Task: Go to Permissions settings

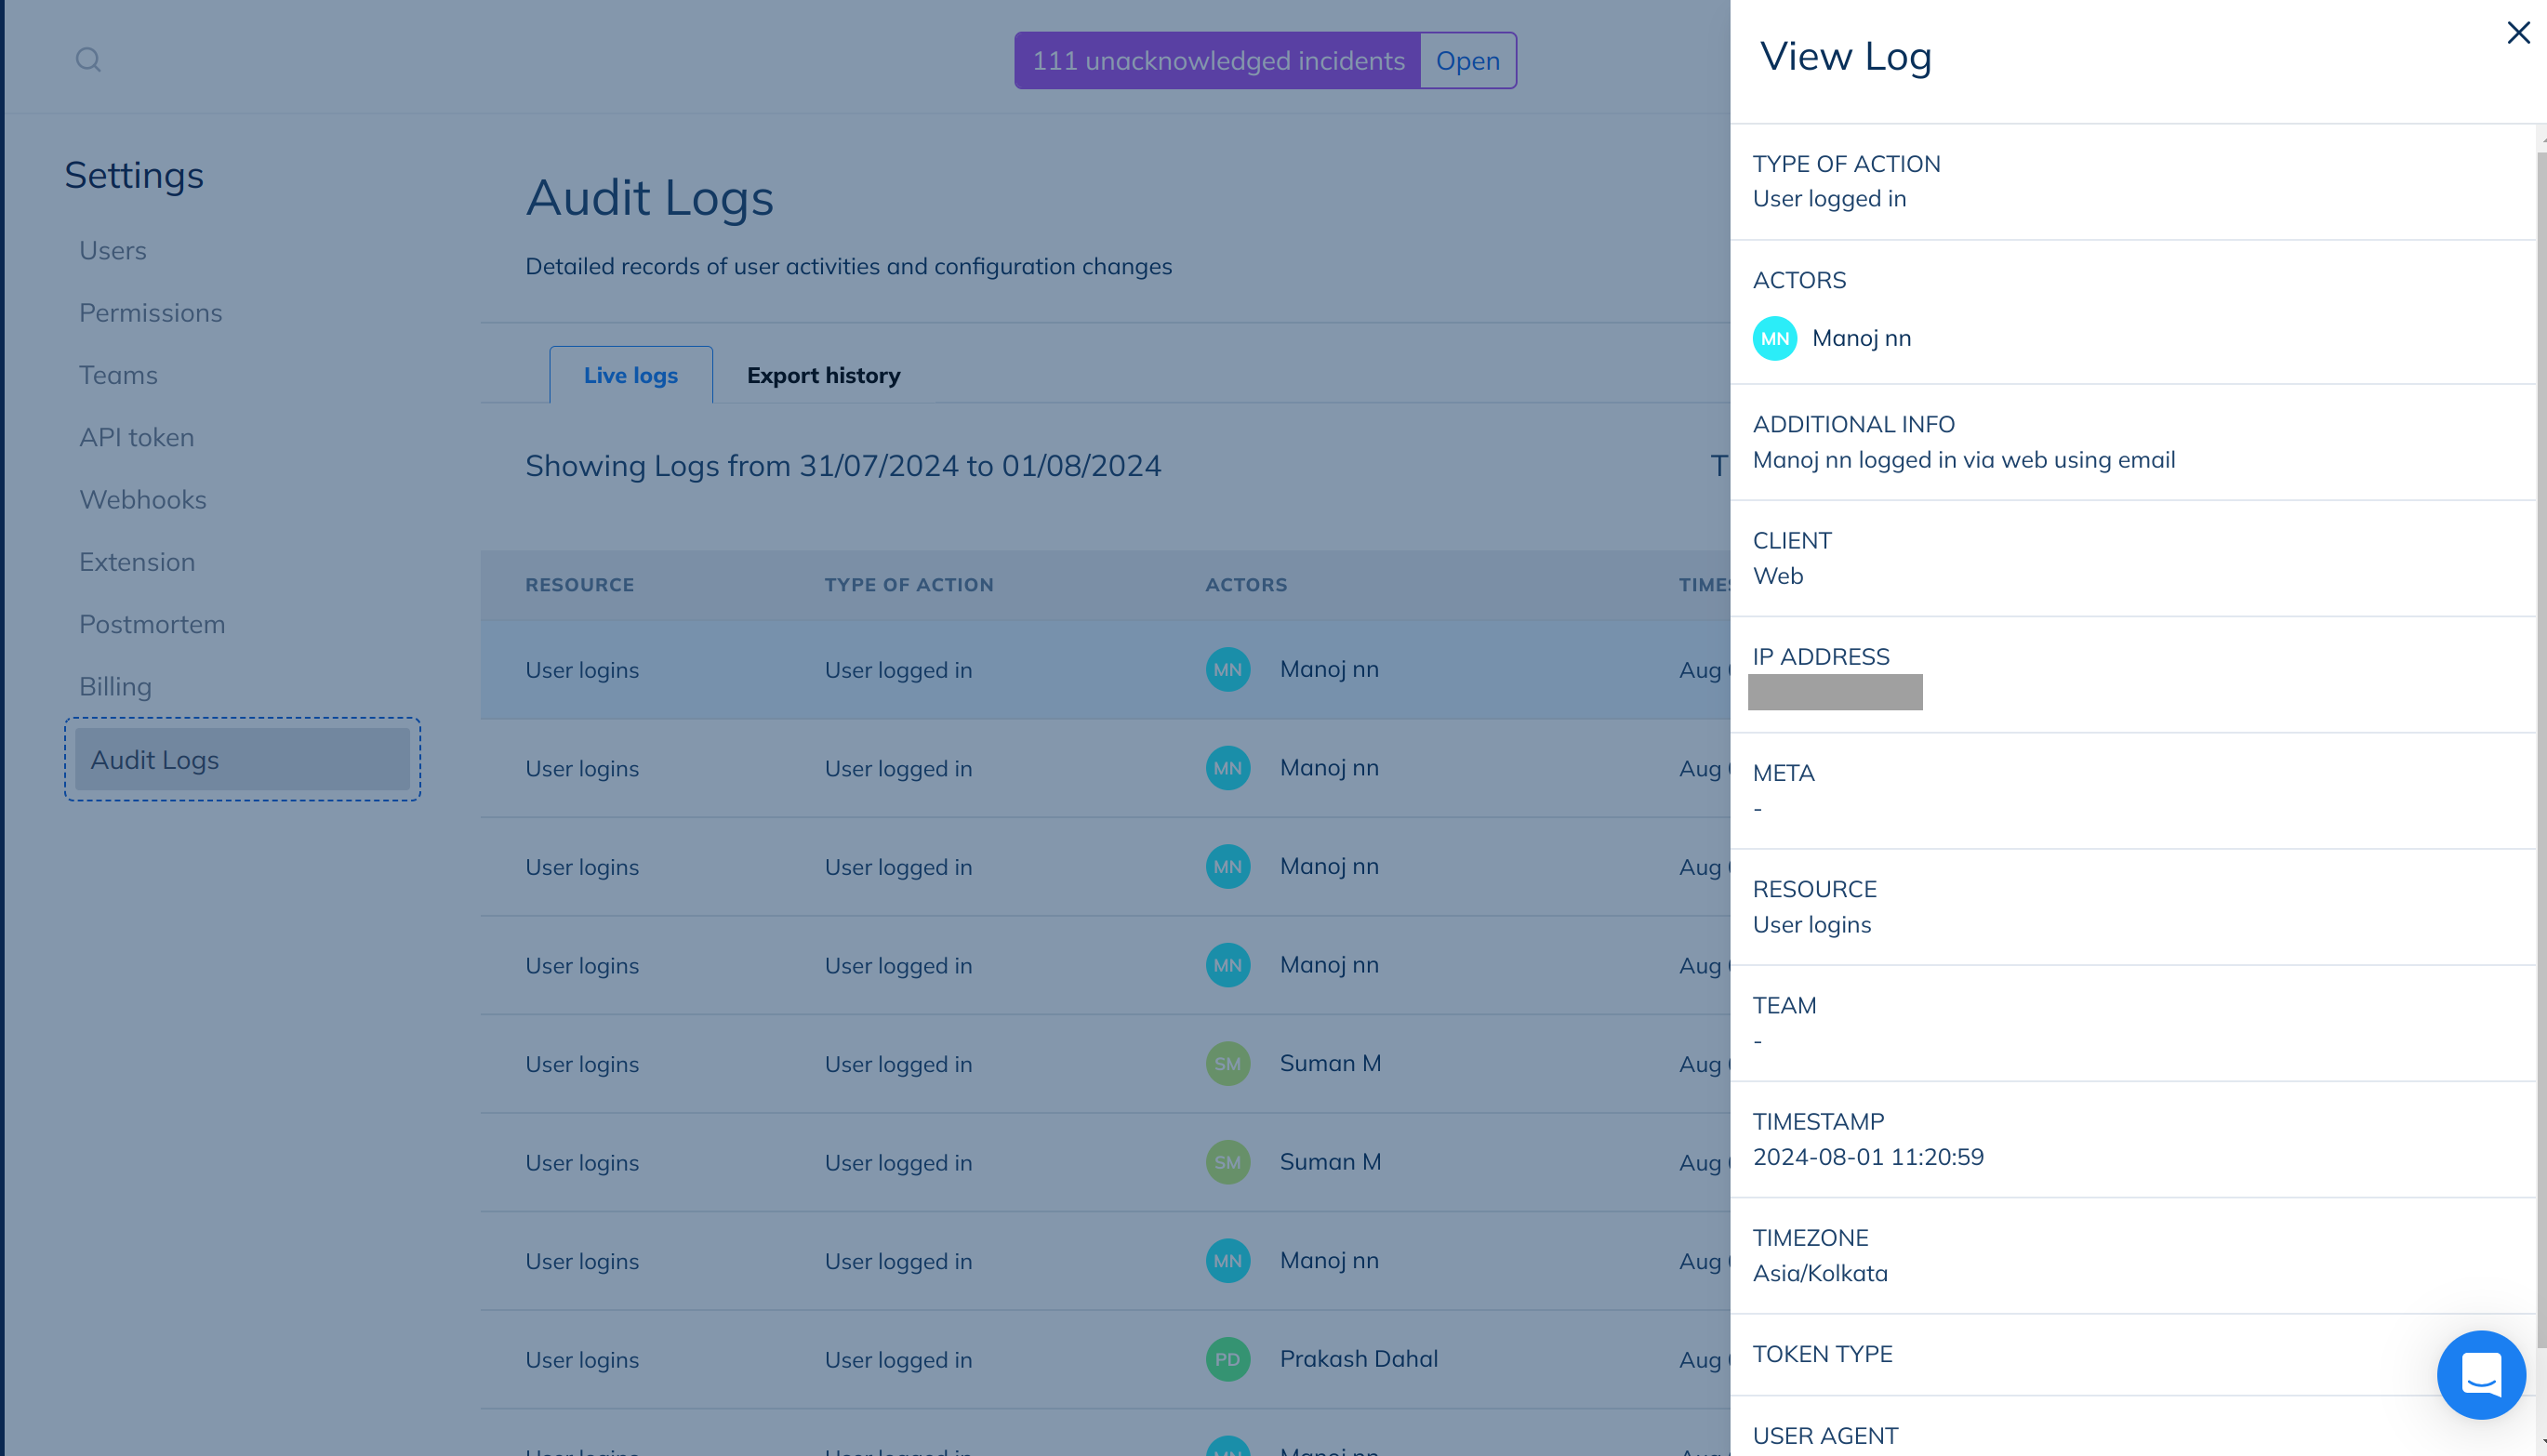Action: coord(151,313)
